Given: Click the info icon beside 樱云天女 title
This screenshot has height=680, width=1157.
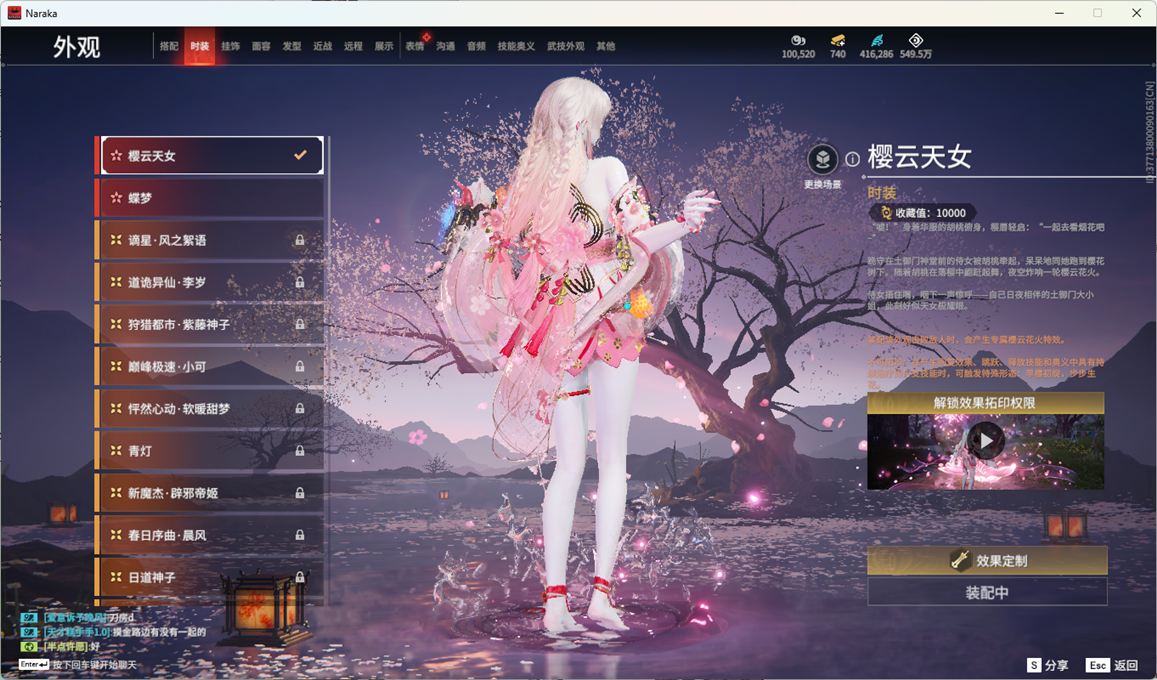Looking at the screenshot, I should pyautogui.click(x=852, y=158).
